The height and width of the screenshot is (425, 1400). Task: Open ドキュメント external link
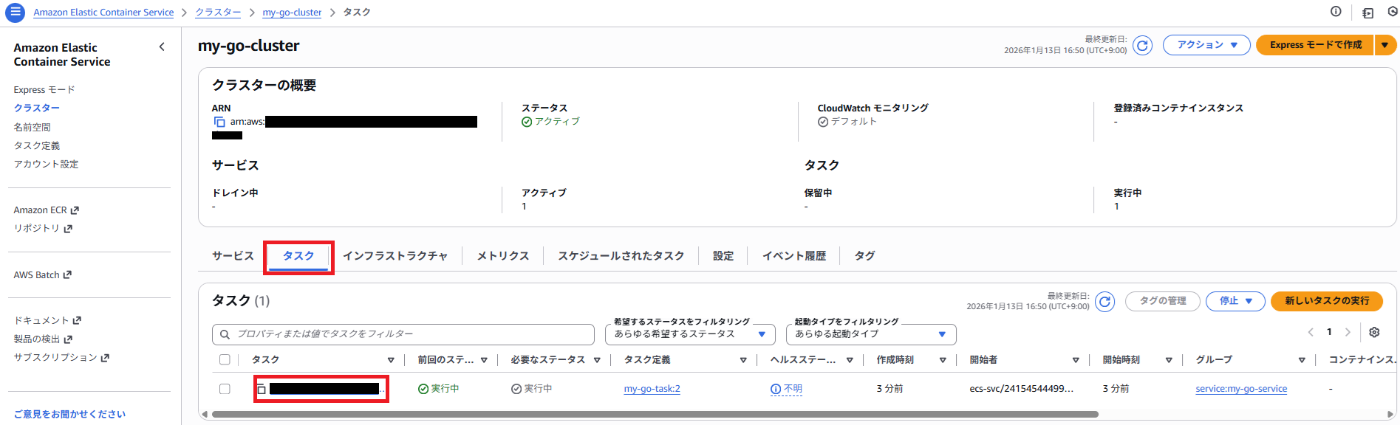click(47, 320)
